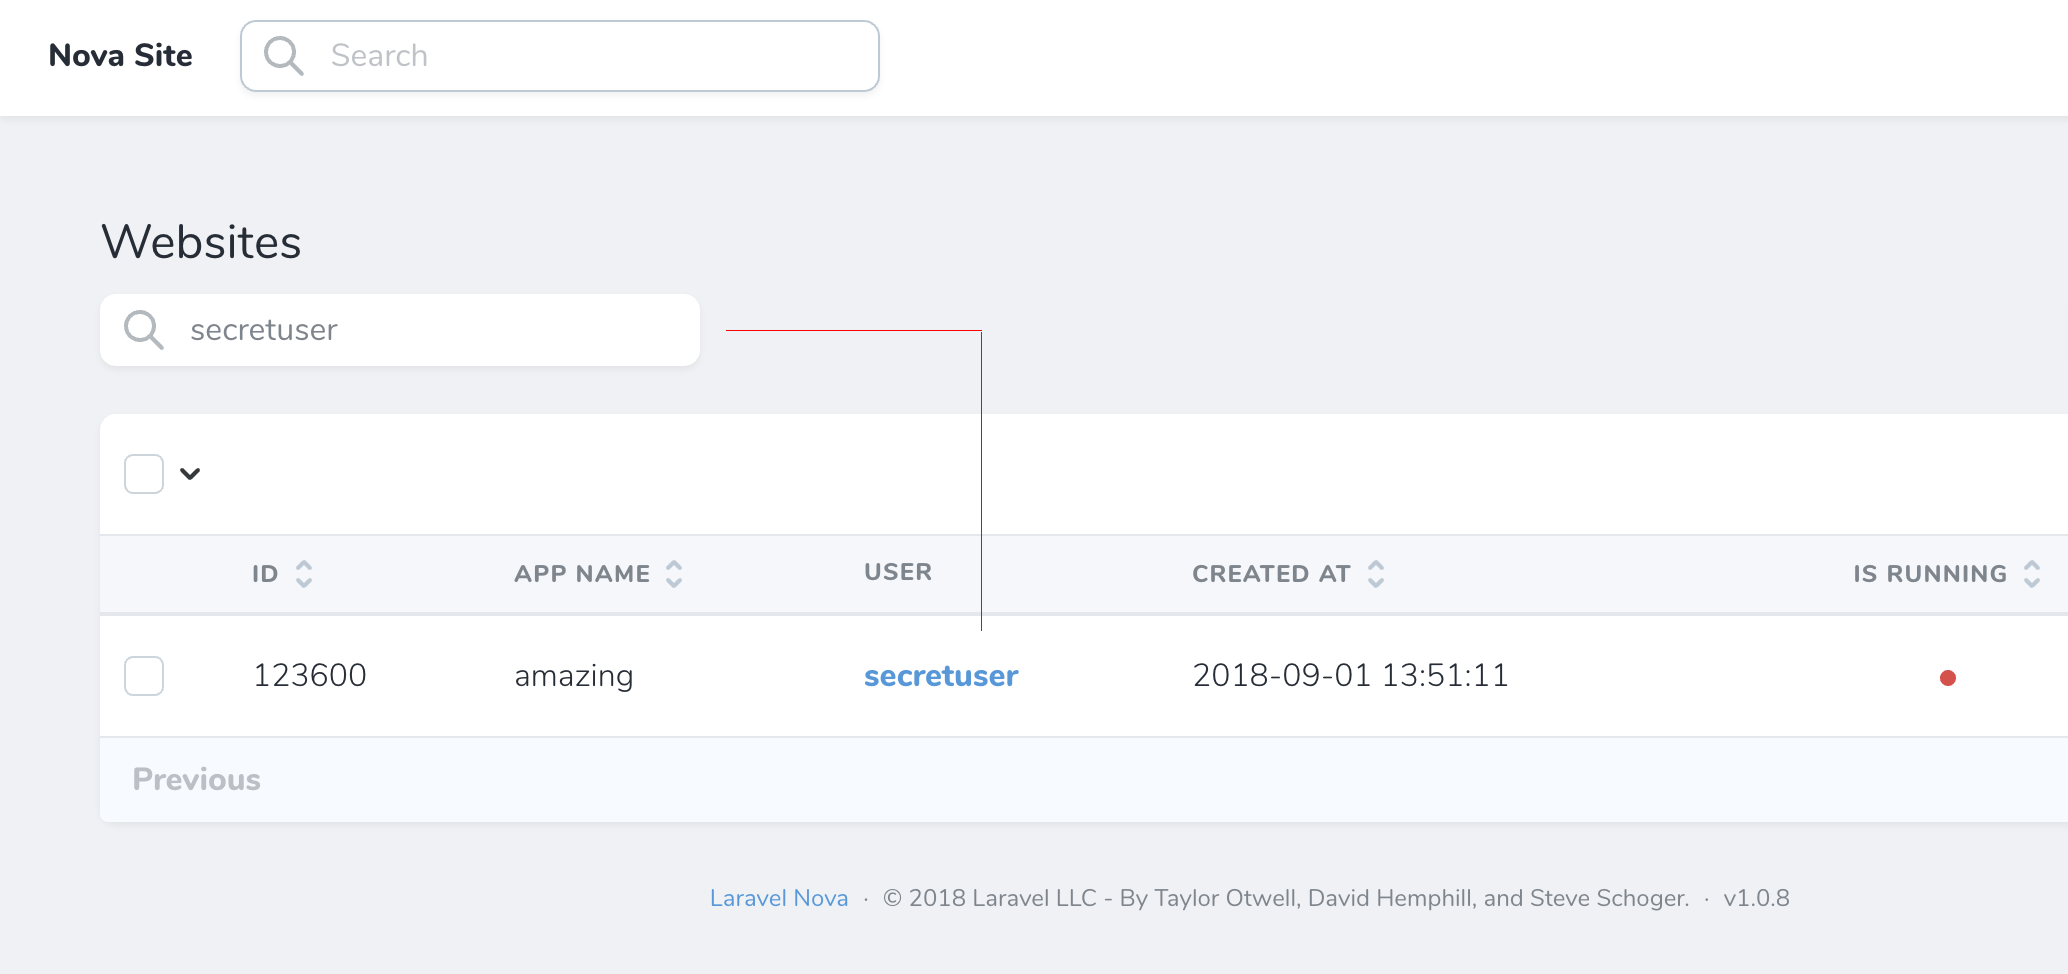Screen dimensions: 2068x974
Task: Check the checkbox for website row 123600
Action: 143,676
